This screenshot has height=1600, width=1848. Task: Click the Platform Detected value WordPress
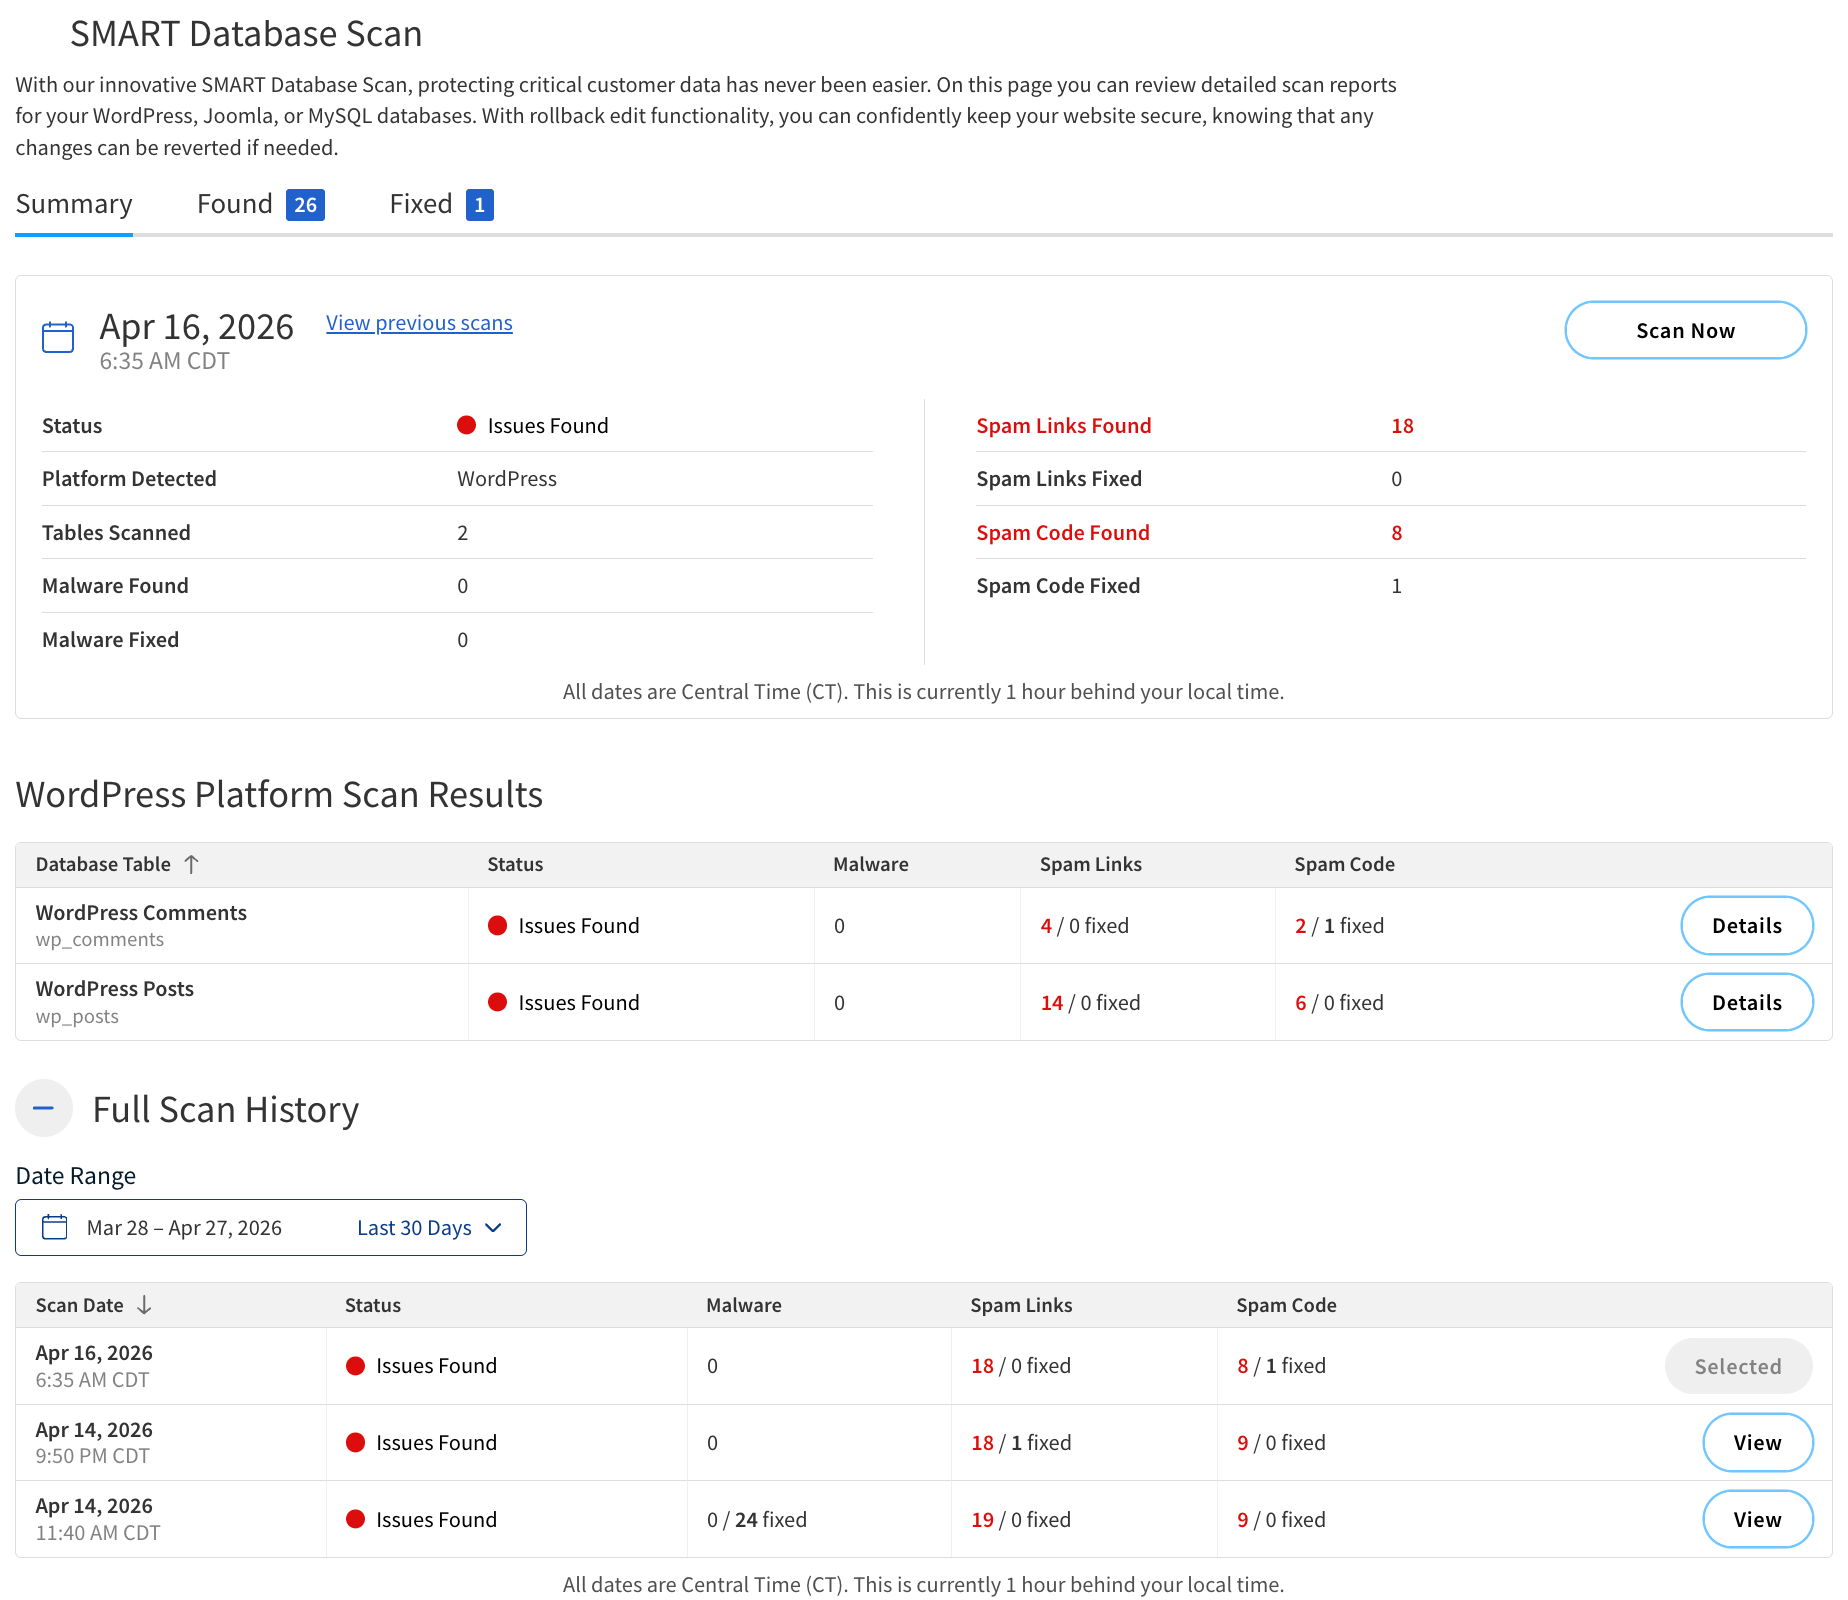click(x=507, y=478)
